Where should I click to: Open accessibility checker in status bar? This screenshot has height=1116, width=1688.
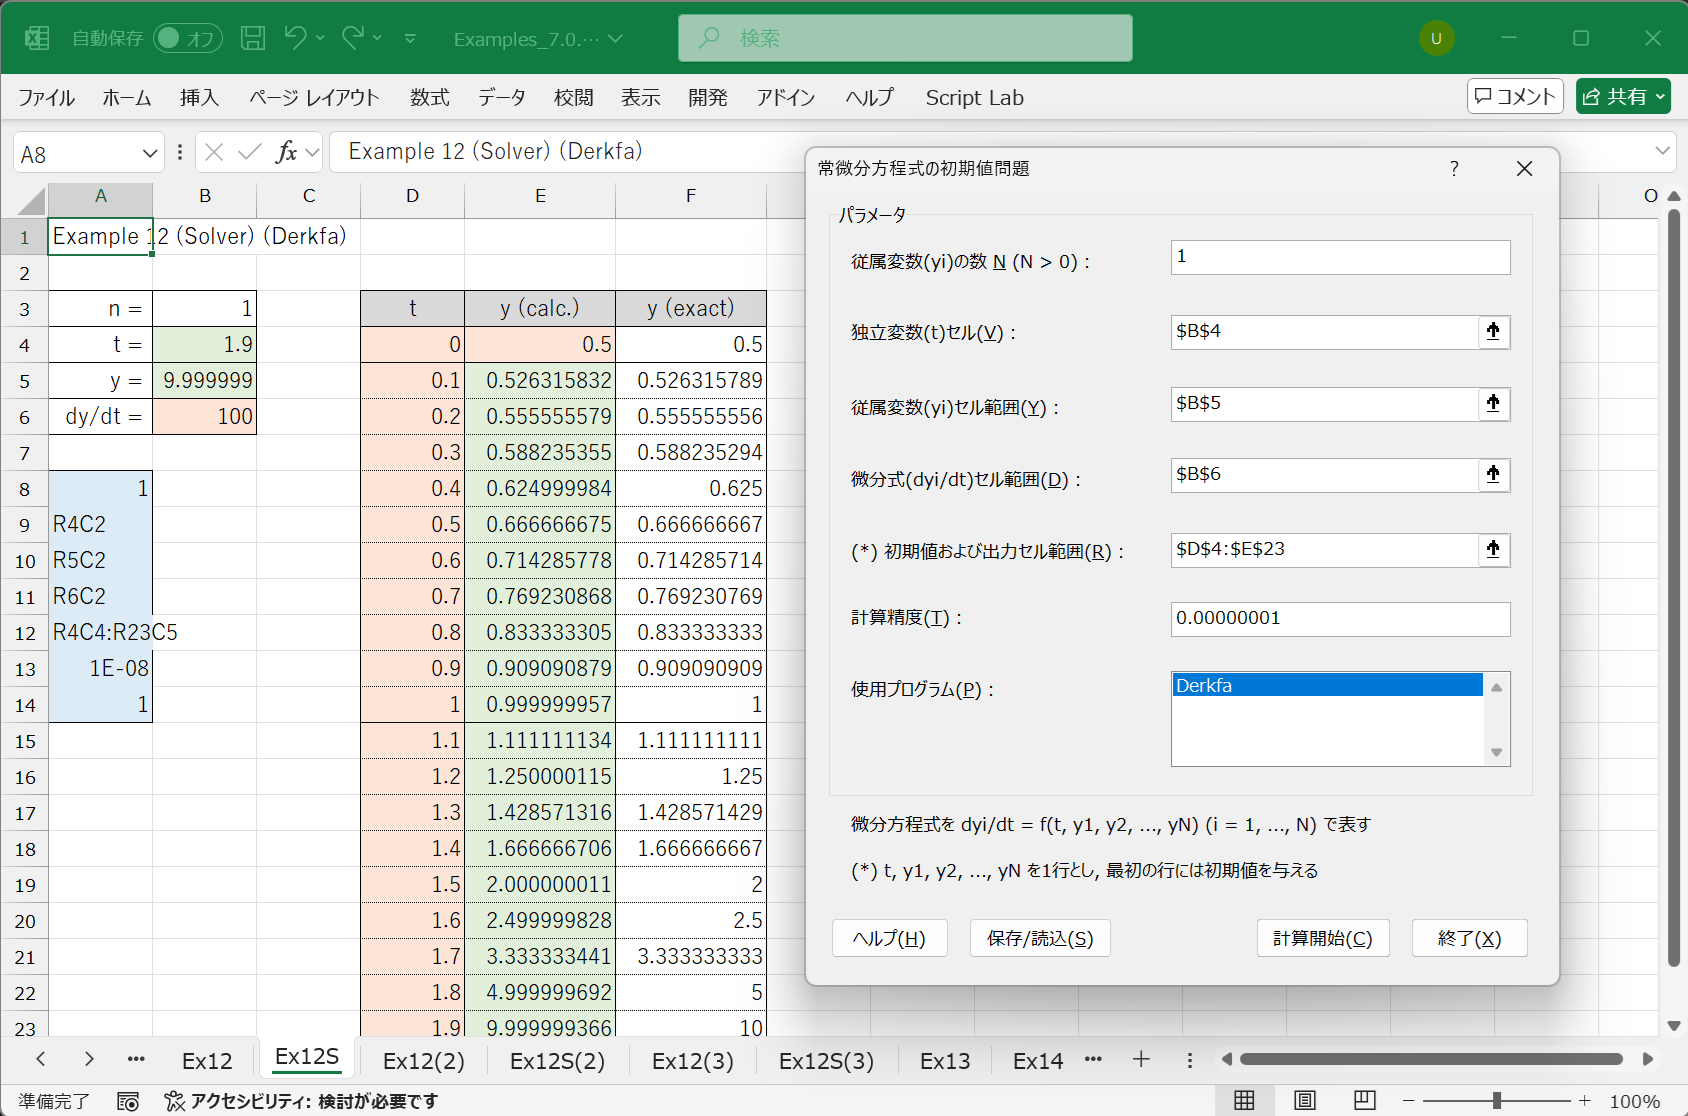(x=301, y=1101)
